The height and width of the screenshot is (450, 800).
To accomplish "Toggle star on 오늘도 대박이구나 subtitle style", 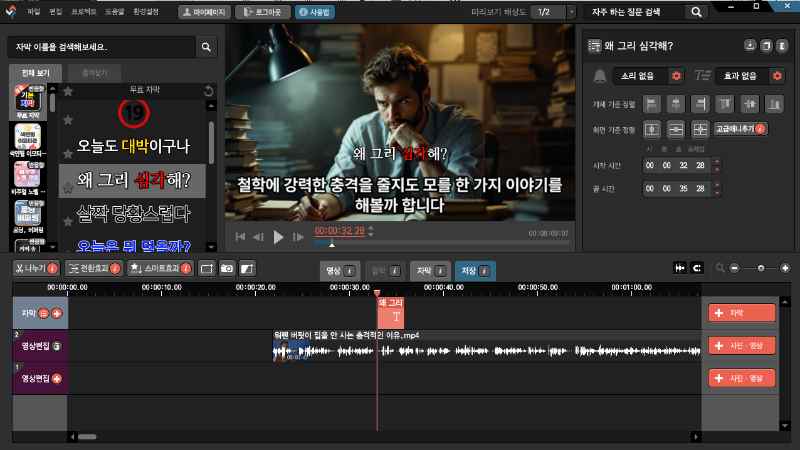I will pos(67,154).
